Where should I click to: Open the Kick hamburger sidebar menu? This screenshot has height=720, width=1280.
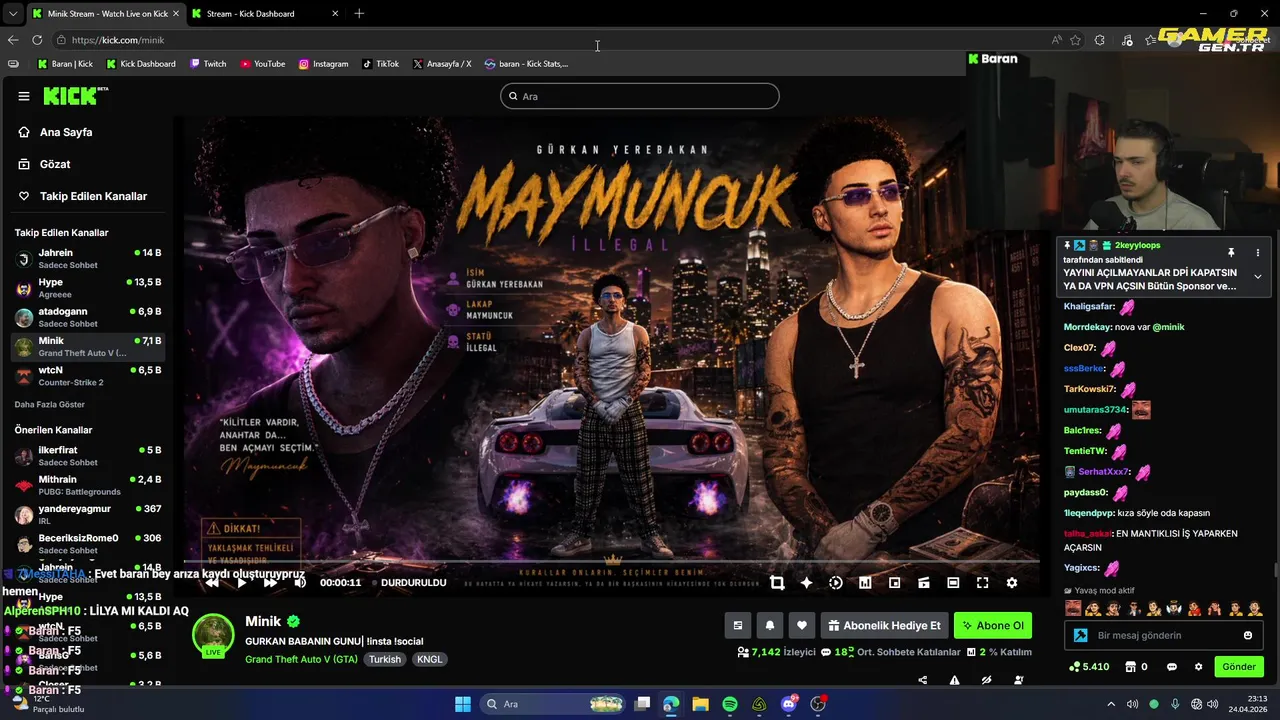click(x=24, y=96)
